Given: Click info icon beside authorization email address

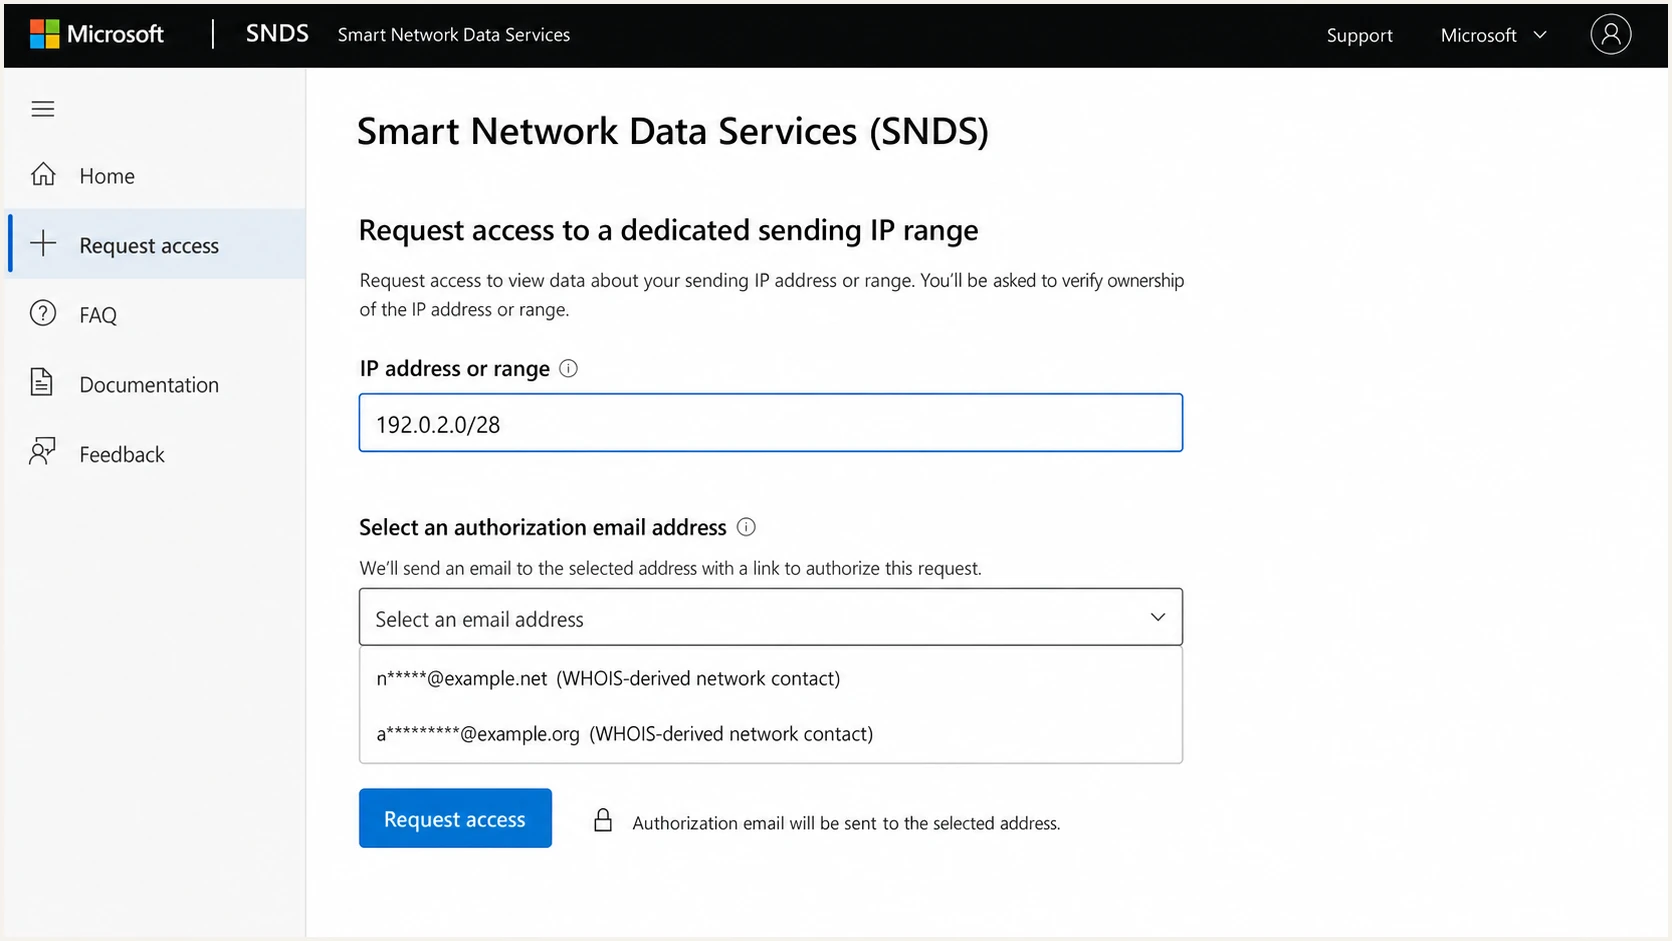Looking at the screenshot, I should [x=746, y=527].
